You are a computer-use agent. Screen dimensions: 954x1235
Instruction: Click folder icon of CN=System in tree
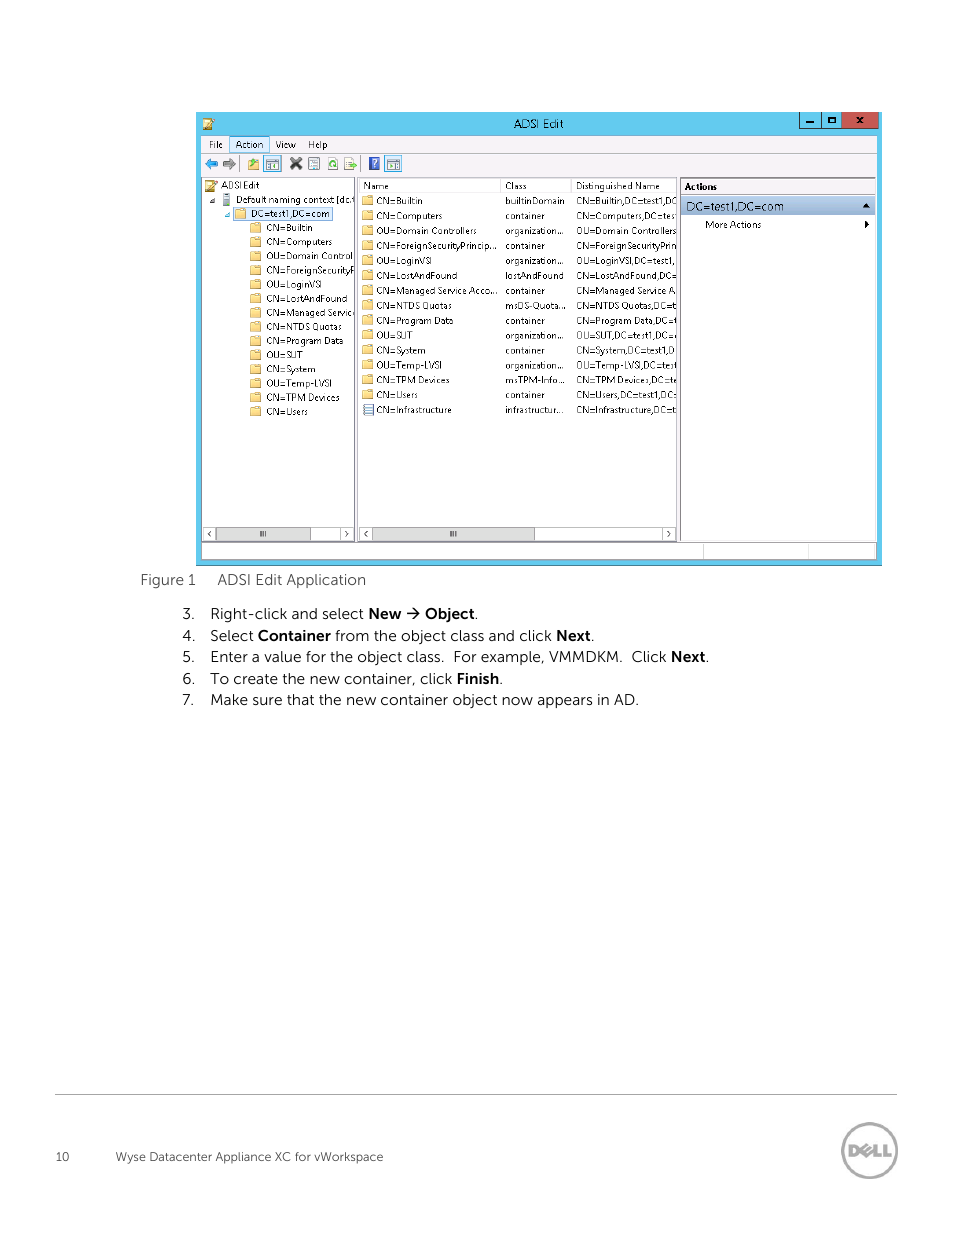(x=256, y=369)
